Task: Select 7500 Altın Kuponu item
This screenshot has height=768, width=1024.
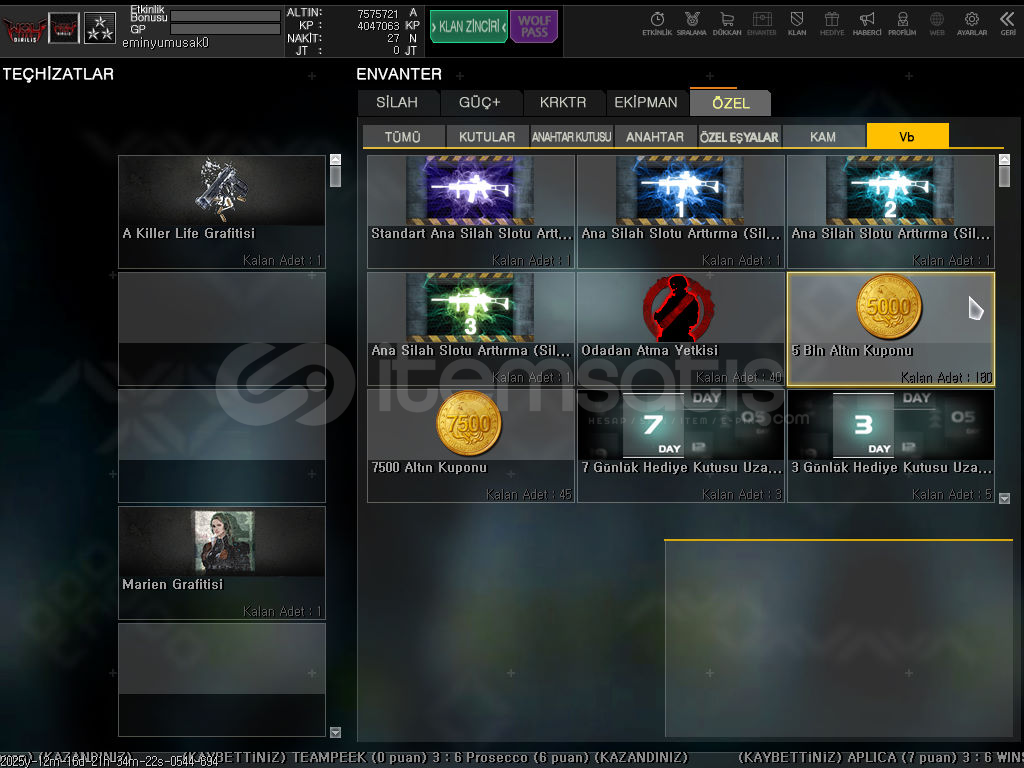Action: point(470,445)
